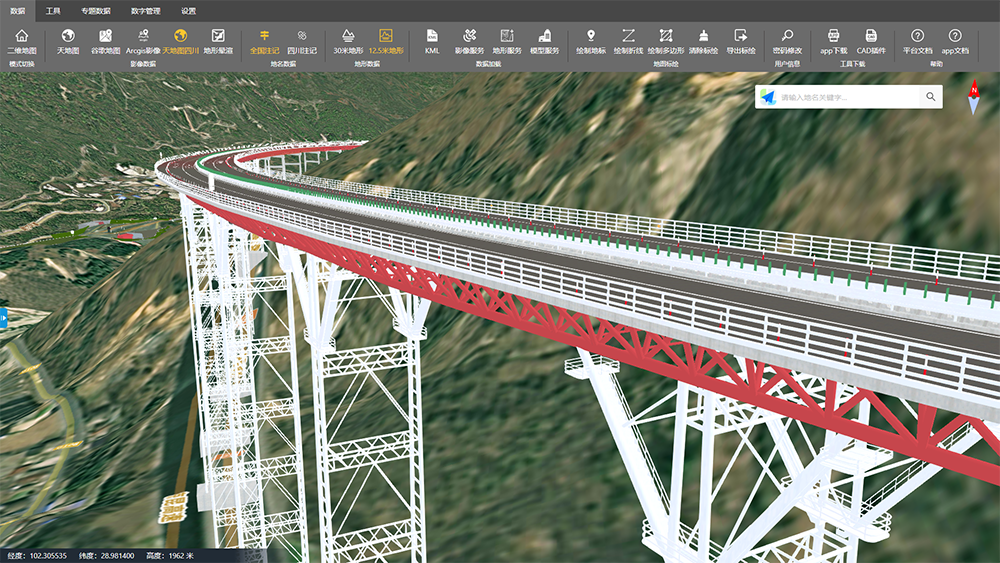The image size is (1000, 563).
Task: Enable the 四川注记 labels layer
Action: [302, 40]
